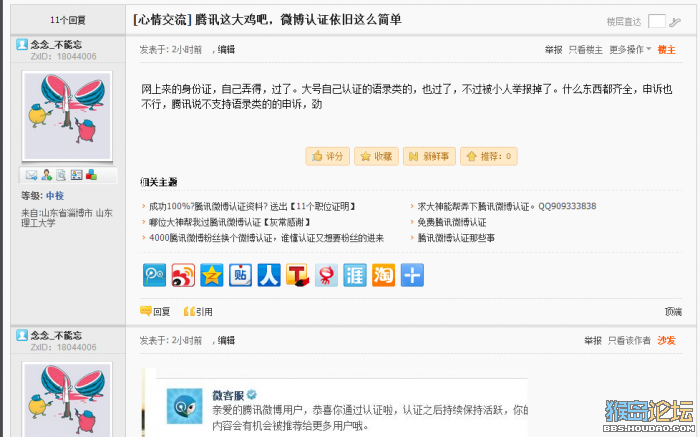This screenshot has height=437, width=700.
Task: Click the colored blocks icon under avatar
Action: pos(92,175)
